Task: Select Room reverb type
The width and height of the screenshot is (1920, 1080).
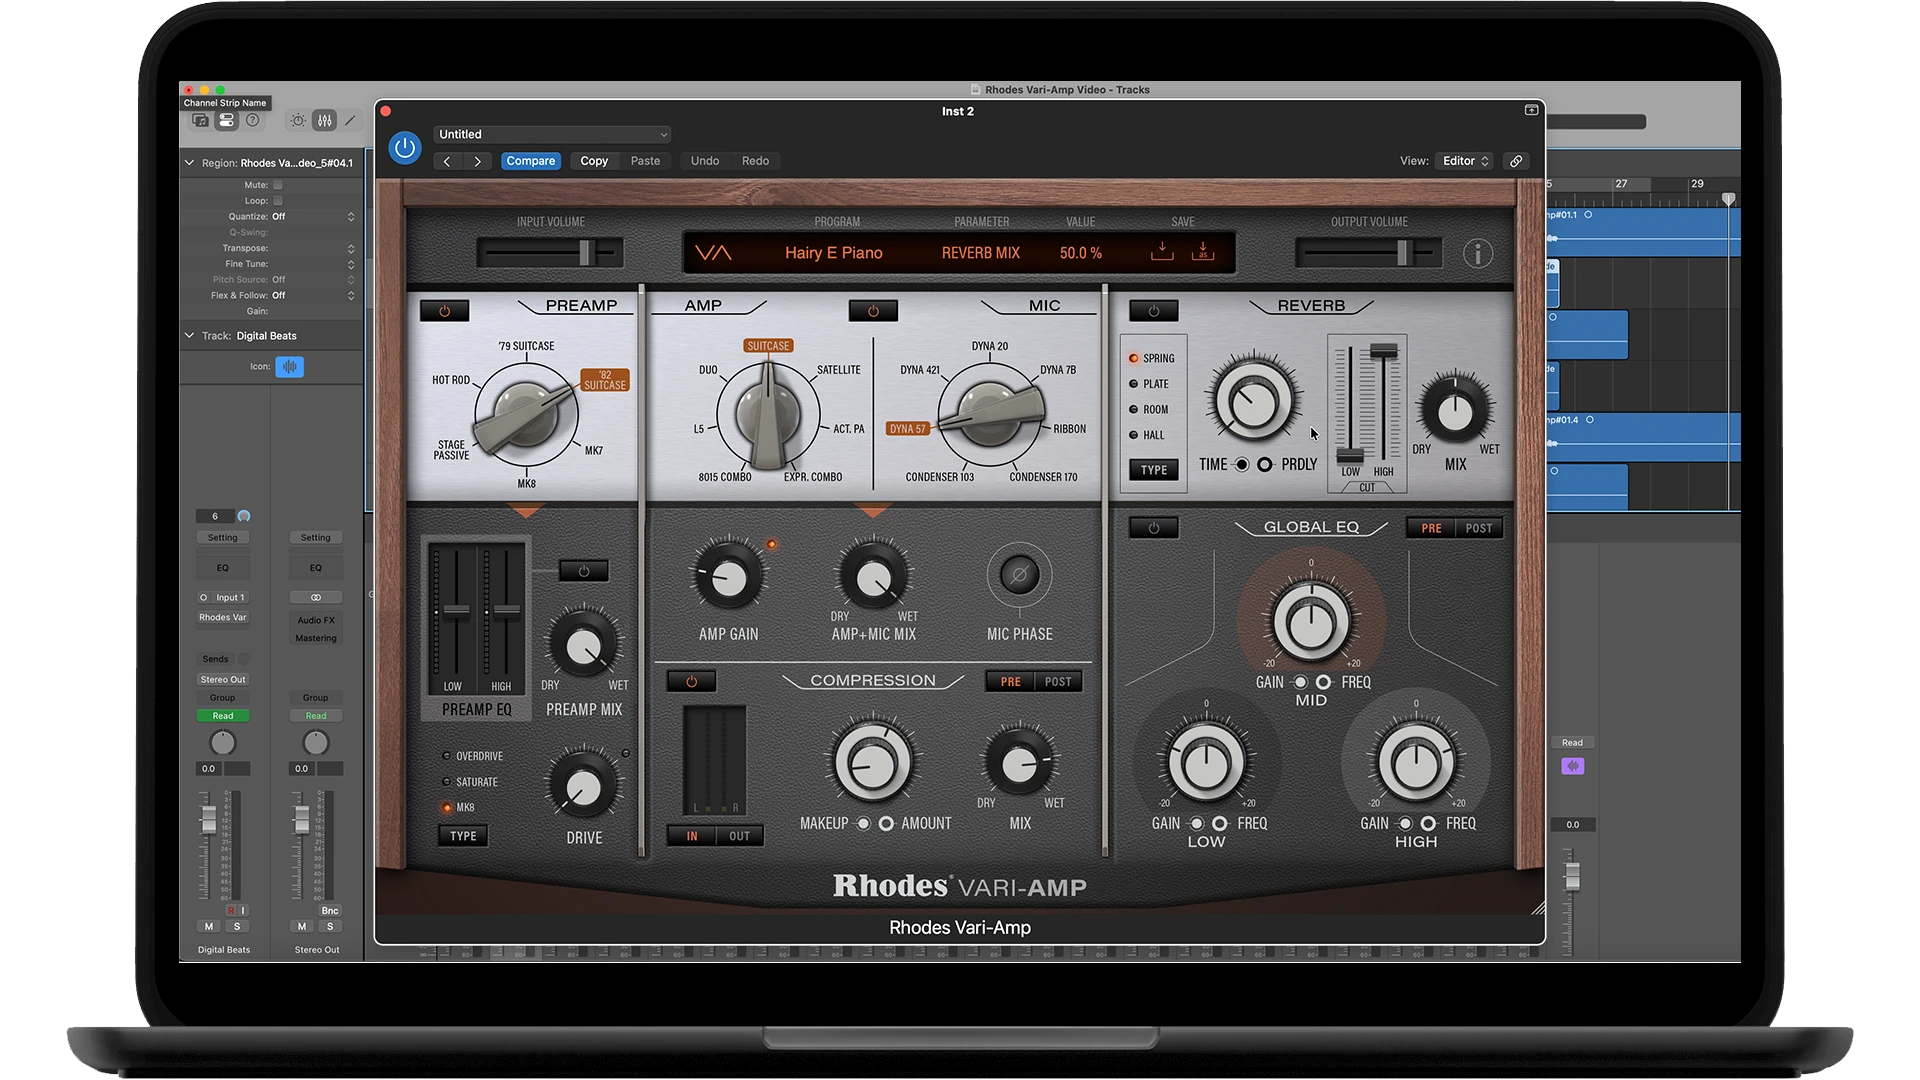Action: [x=1148, y=410]
